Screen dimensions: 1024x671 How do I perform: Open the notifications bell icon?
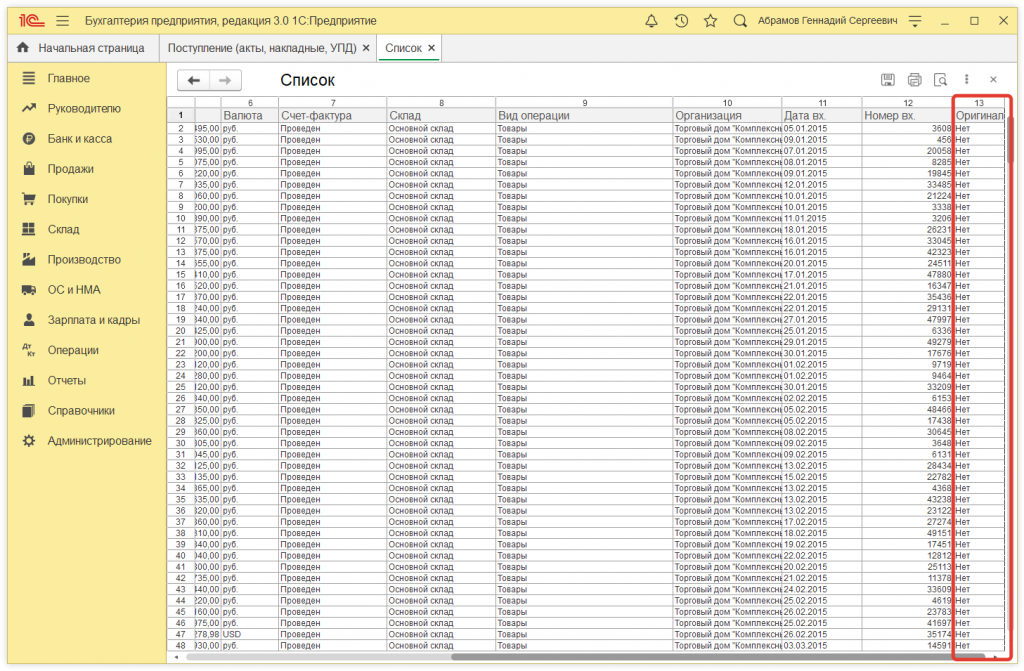652,21
